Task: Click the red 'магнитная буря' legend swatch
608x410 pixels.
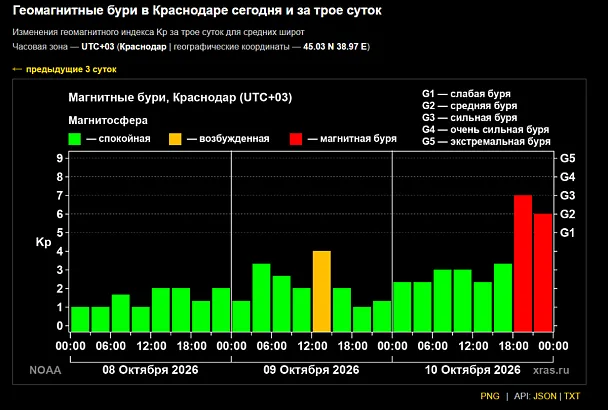Action: click(x=296, y=139)
